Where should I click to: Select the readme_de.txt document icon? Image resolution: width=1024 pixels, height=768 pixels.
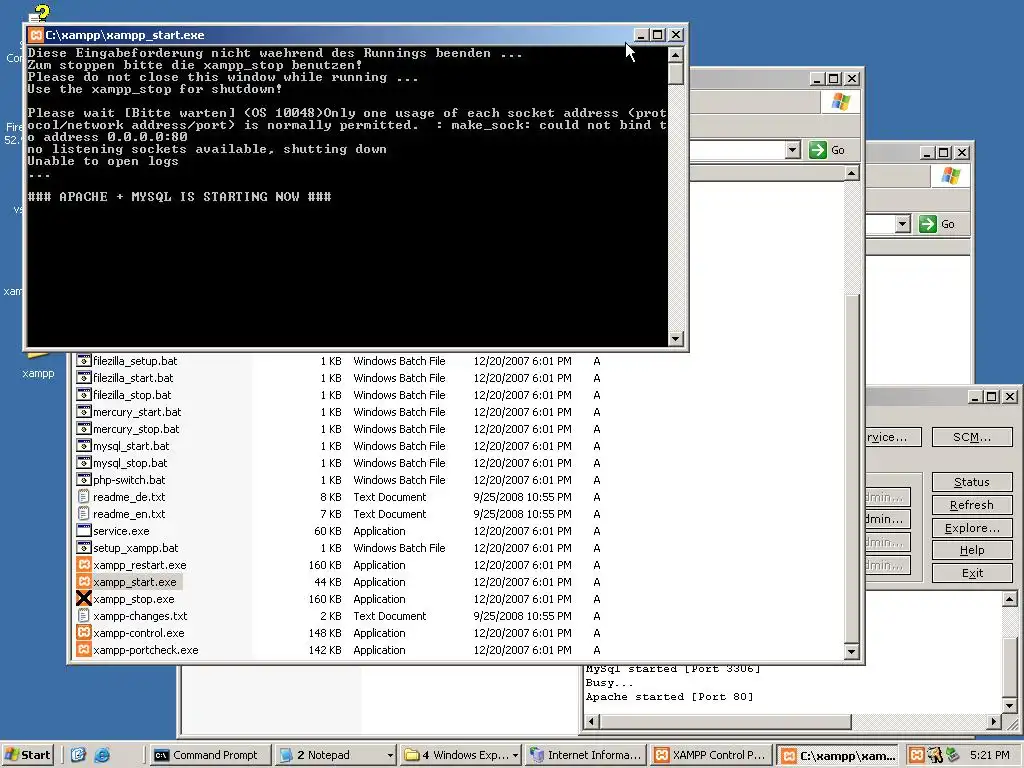(x=84, y=496)
